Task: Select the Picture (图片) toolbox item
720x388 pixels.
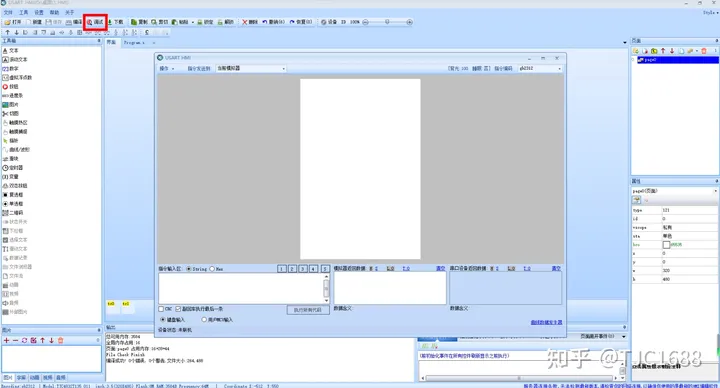Action: coord(11,105)
